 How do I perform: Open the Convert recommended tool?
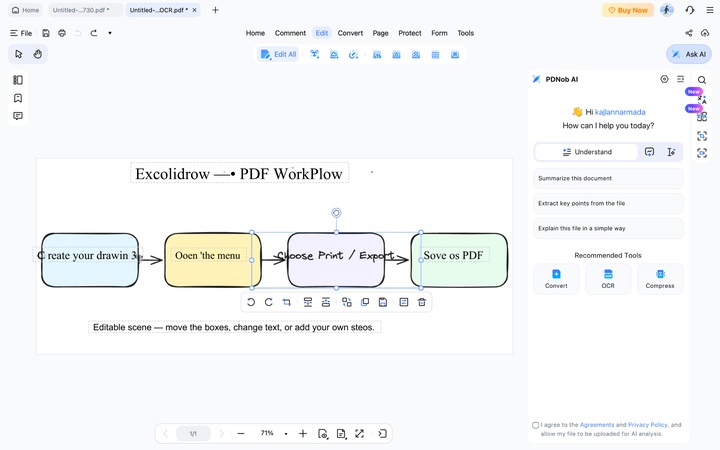[556, 279]
